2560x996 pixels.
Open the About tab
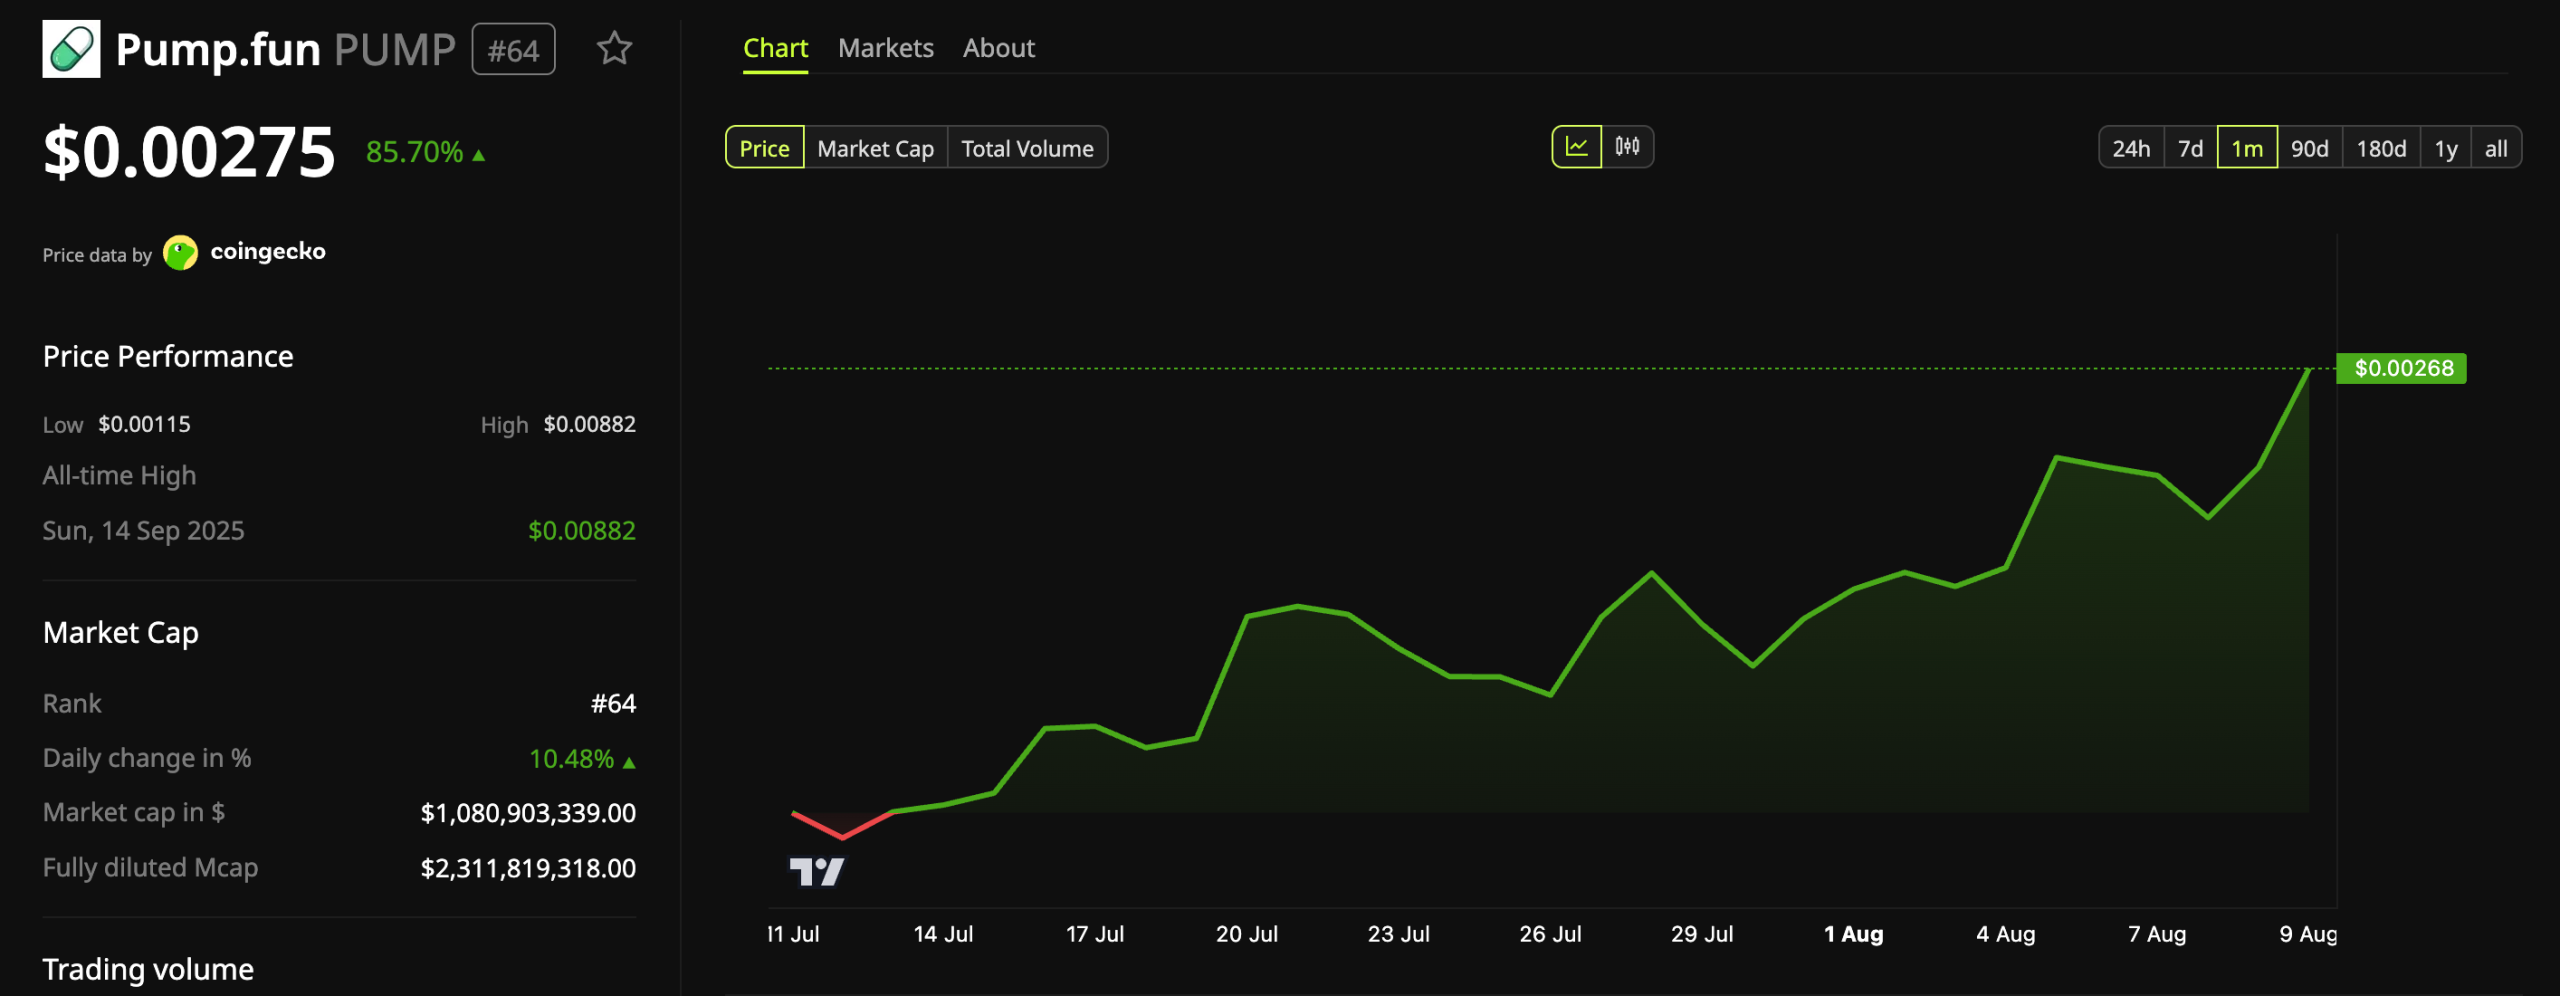[999, 48]
